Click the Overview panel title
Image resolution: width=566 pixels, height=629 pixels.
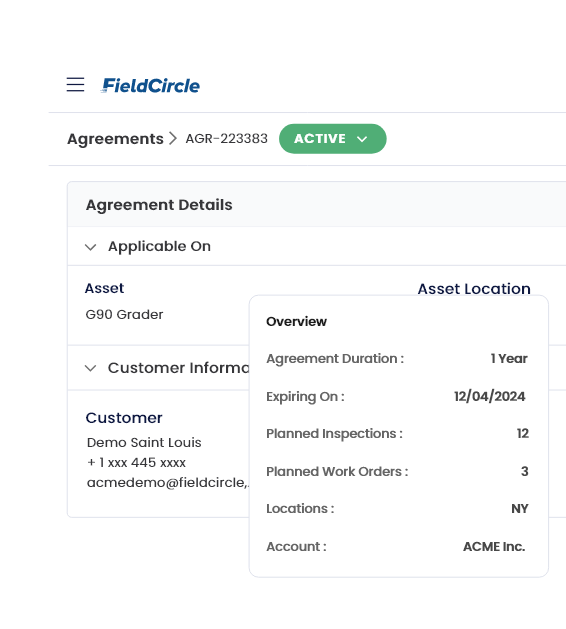pyautogui.click(x=296, y=321)
